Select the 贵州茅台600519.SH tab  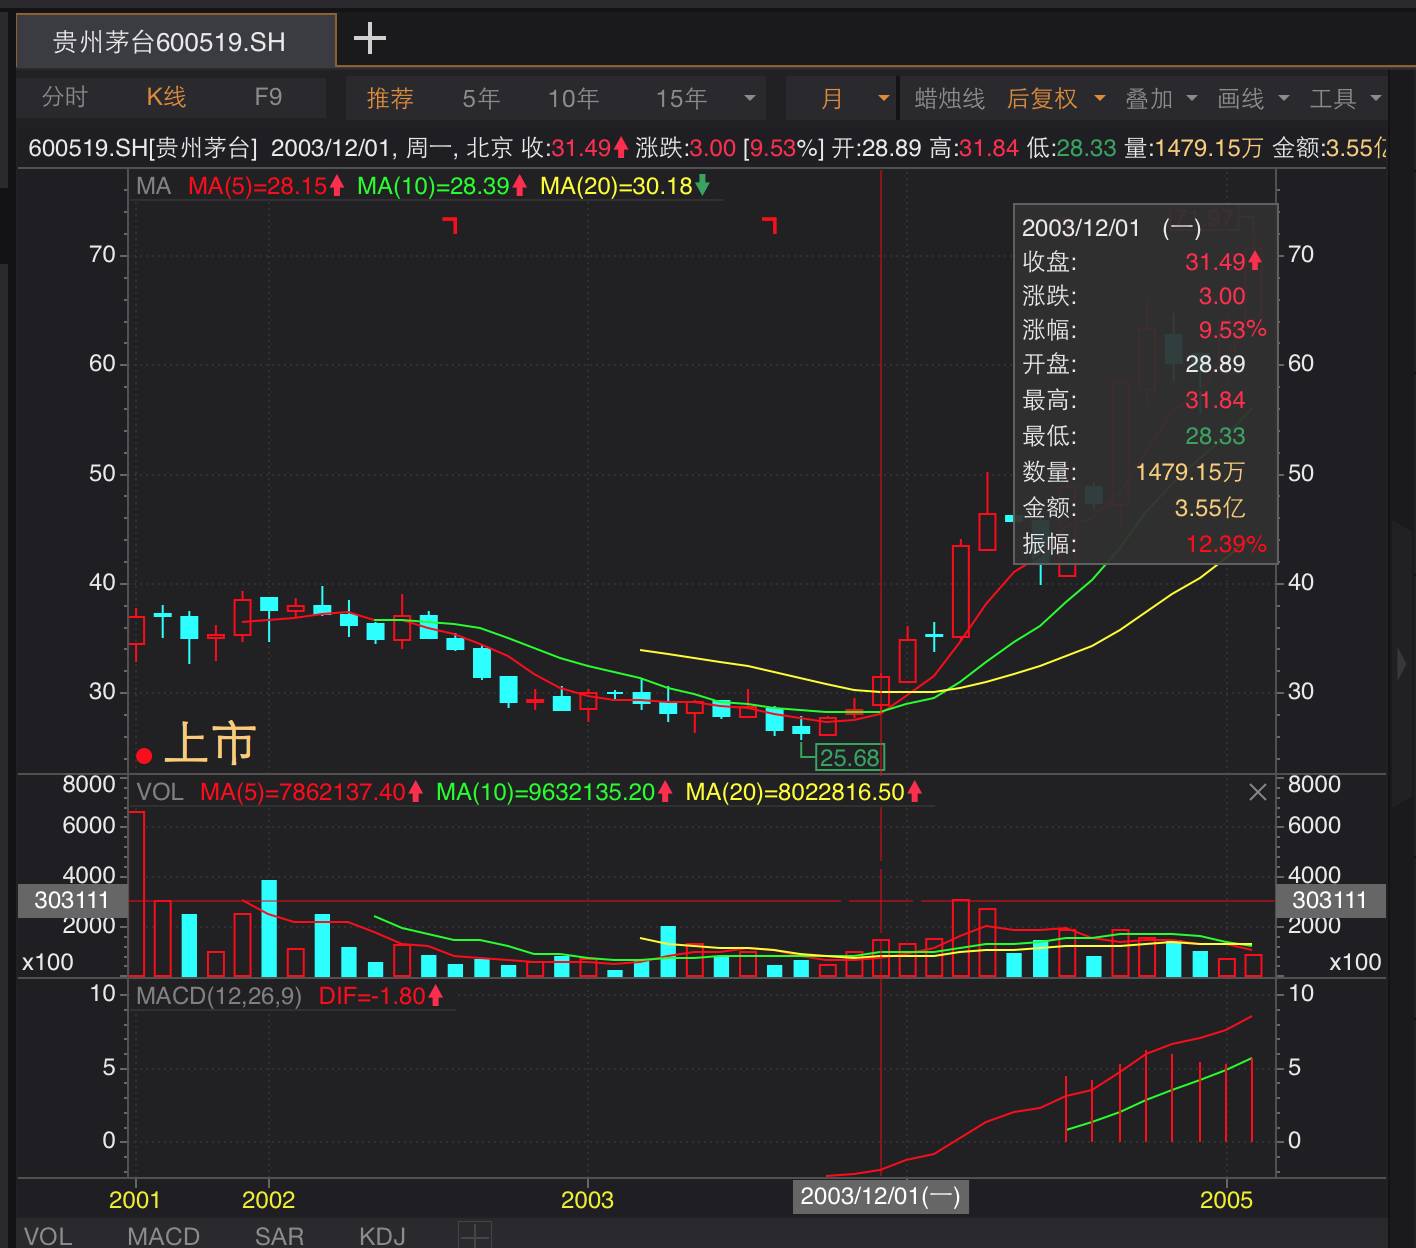point(175,41)
